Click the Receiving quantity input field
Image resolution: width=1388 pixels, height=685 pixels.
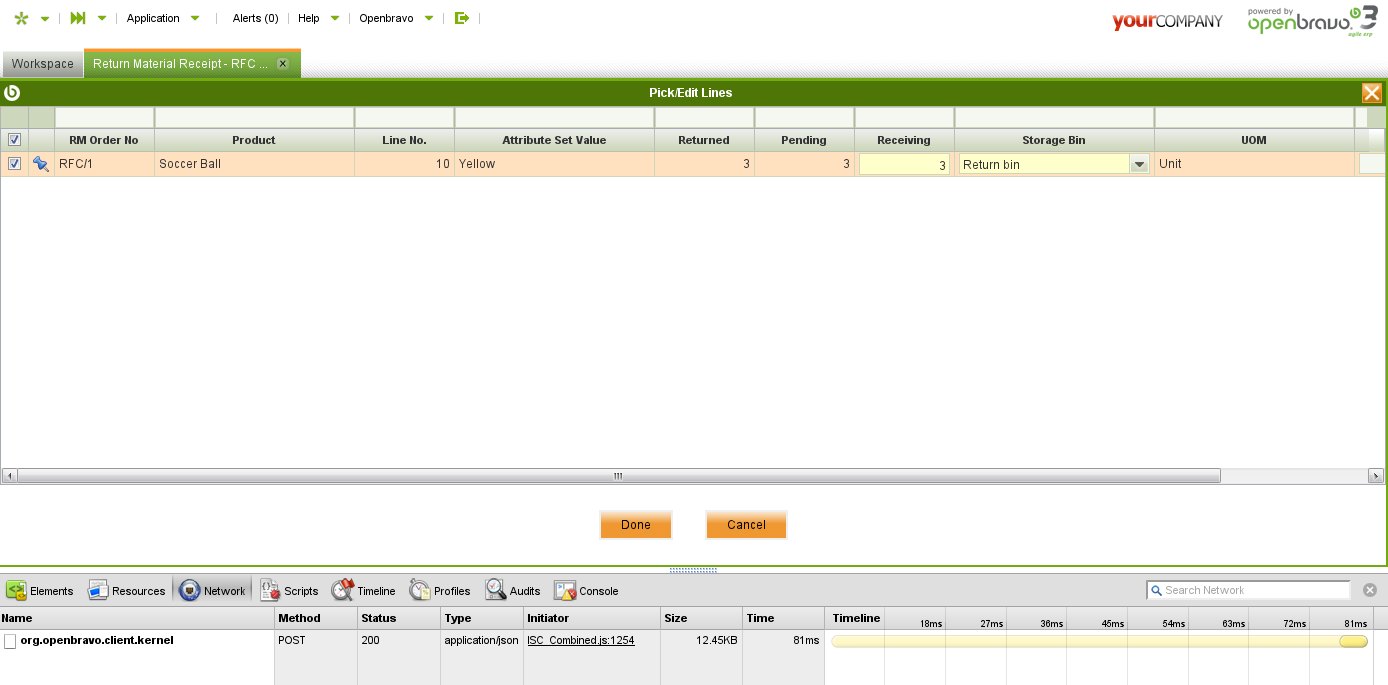[x=903, y=165]
